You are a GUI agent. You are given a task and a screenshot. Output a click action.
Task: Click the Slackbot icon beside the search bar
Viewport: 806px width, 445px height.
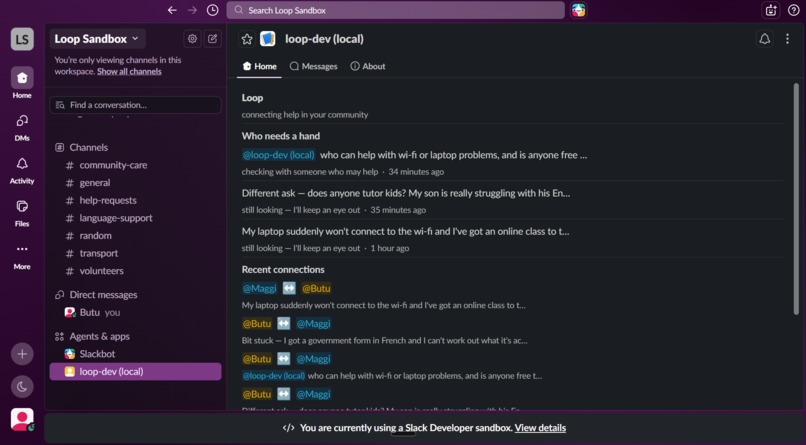click(578, 10)
